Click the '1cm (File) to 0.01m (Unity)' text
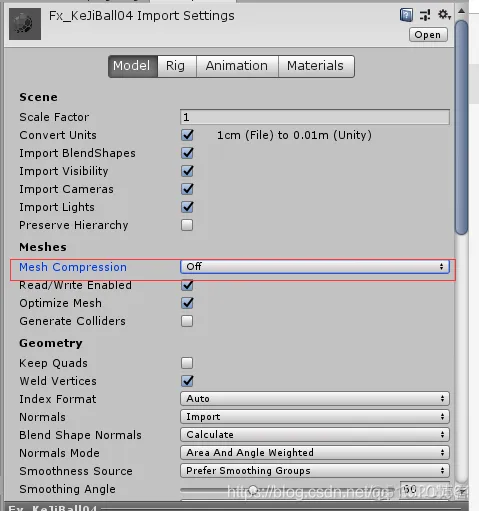Screen dimensions: 479x511 tap(294, 135)
